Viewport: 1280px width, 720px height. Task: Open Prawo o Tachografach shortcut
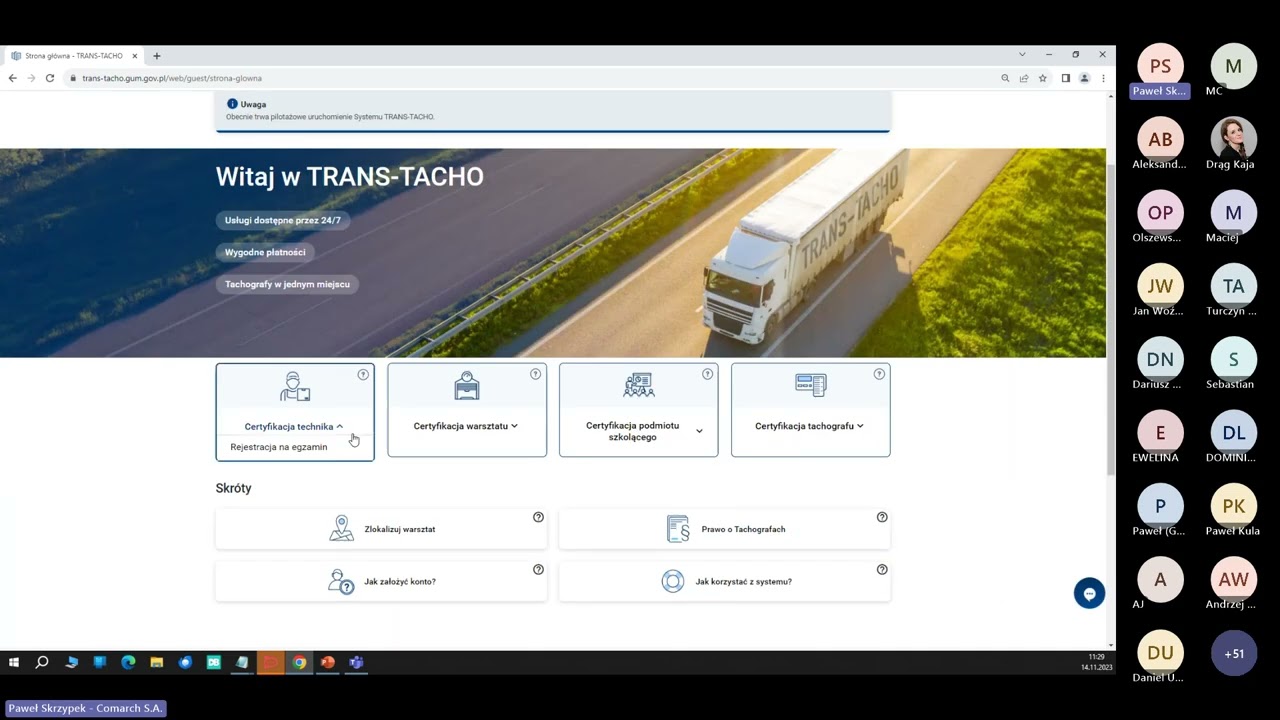coord(725,529)
